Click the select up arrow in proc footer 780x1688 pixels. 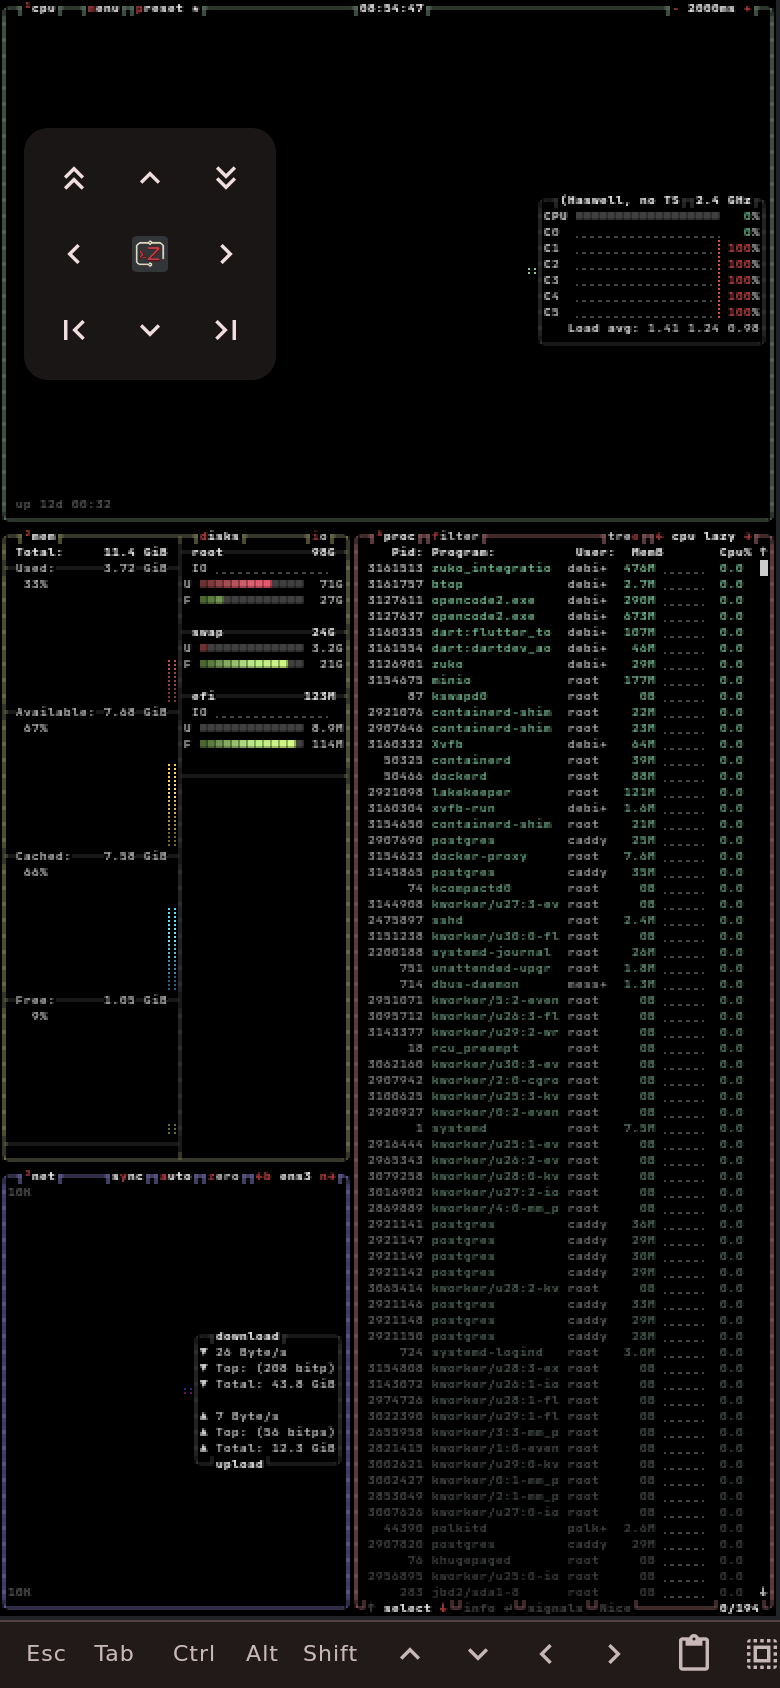(371, 1608)
